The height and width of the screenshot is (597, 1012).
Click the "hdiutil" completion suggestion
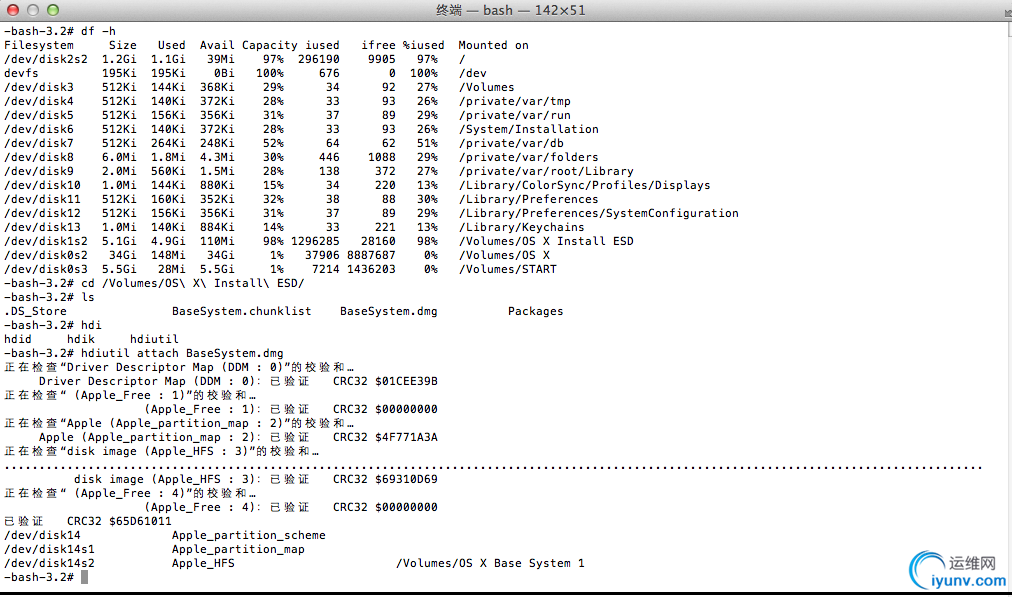(154, 339)
